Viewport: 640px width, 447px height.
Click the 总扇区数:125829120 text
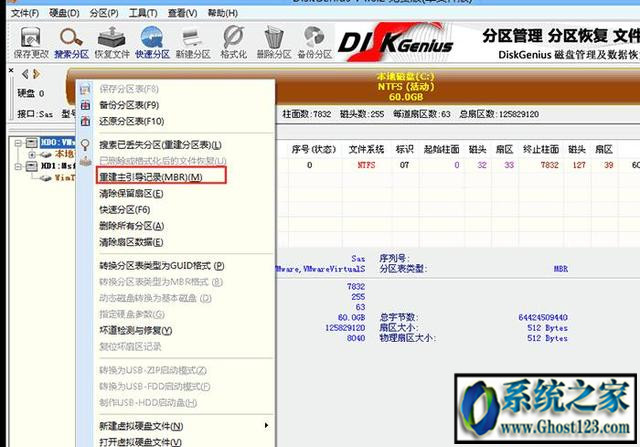[499, 114]
